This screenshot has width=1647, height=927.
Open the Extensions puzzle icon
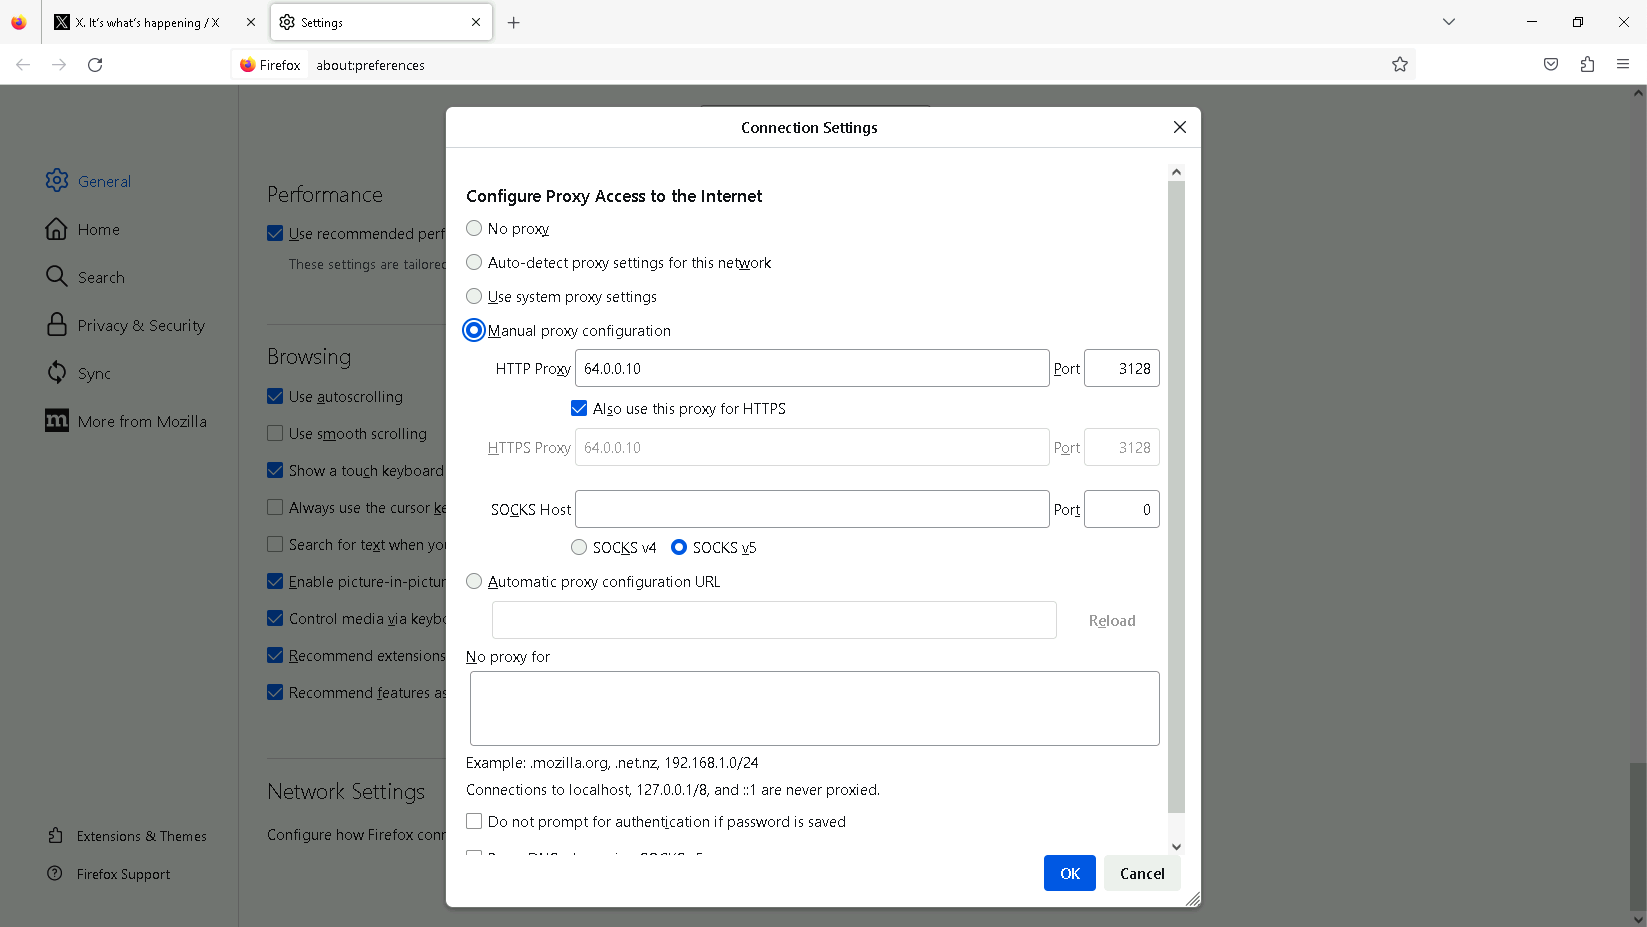pyautogui.click(x=1587, y=65)
